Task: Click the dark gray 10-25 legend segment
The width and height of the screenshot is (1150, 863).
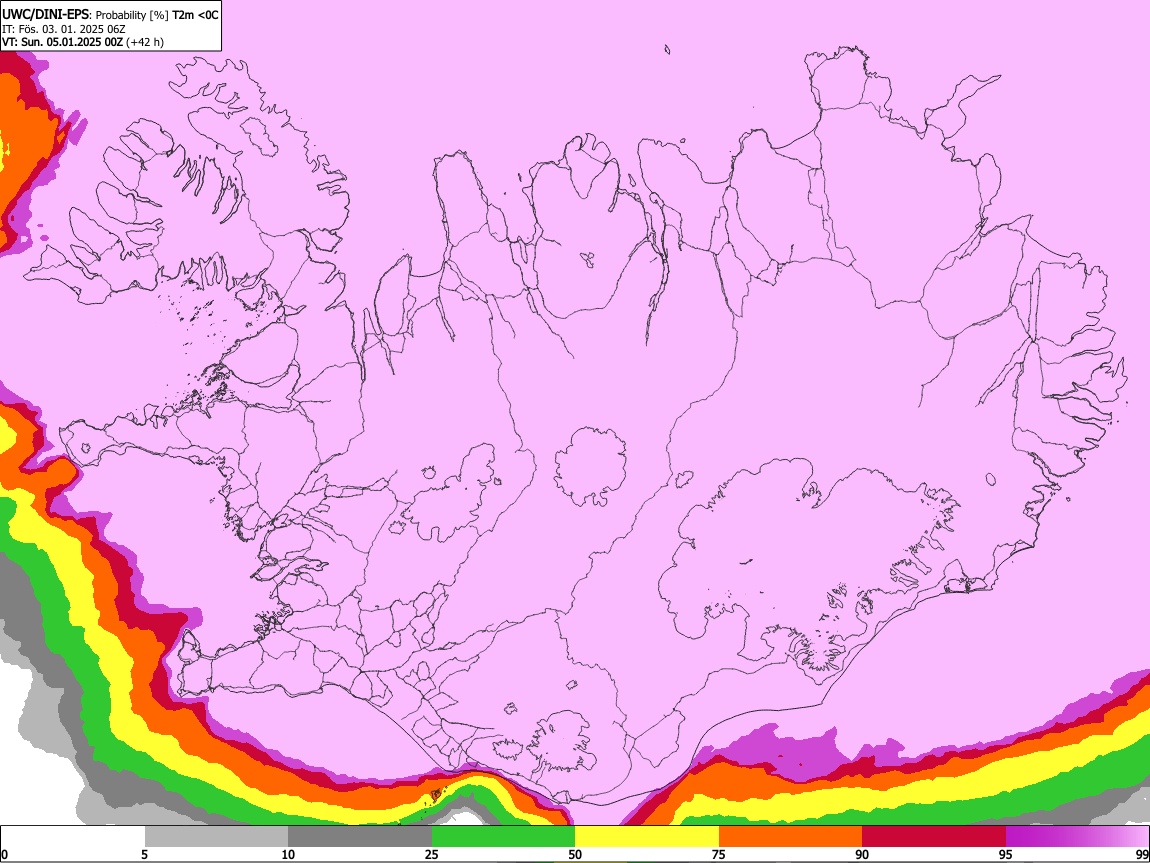Action: click(360, 837)
